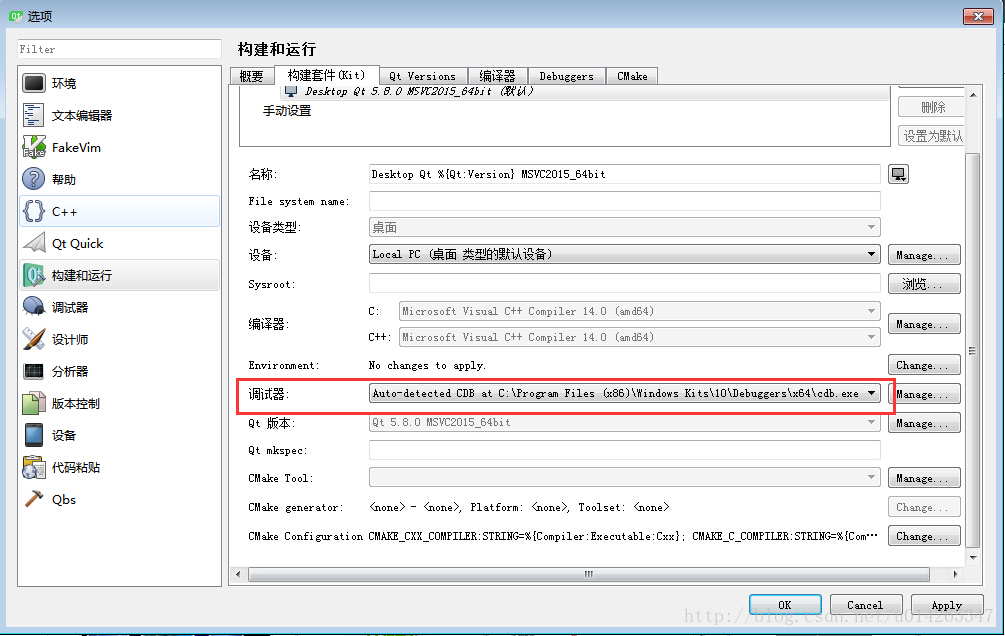Click Manage button next to 设备 dropdown
This screenshot has height=636, width=1005.
924,255
